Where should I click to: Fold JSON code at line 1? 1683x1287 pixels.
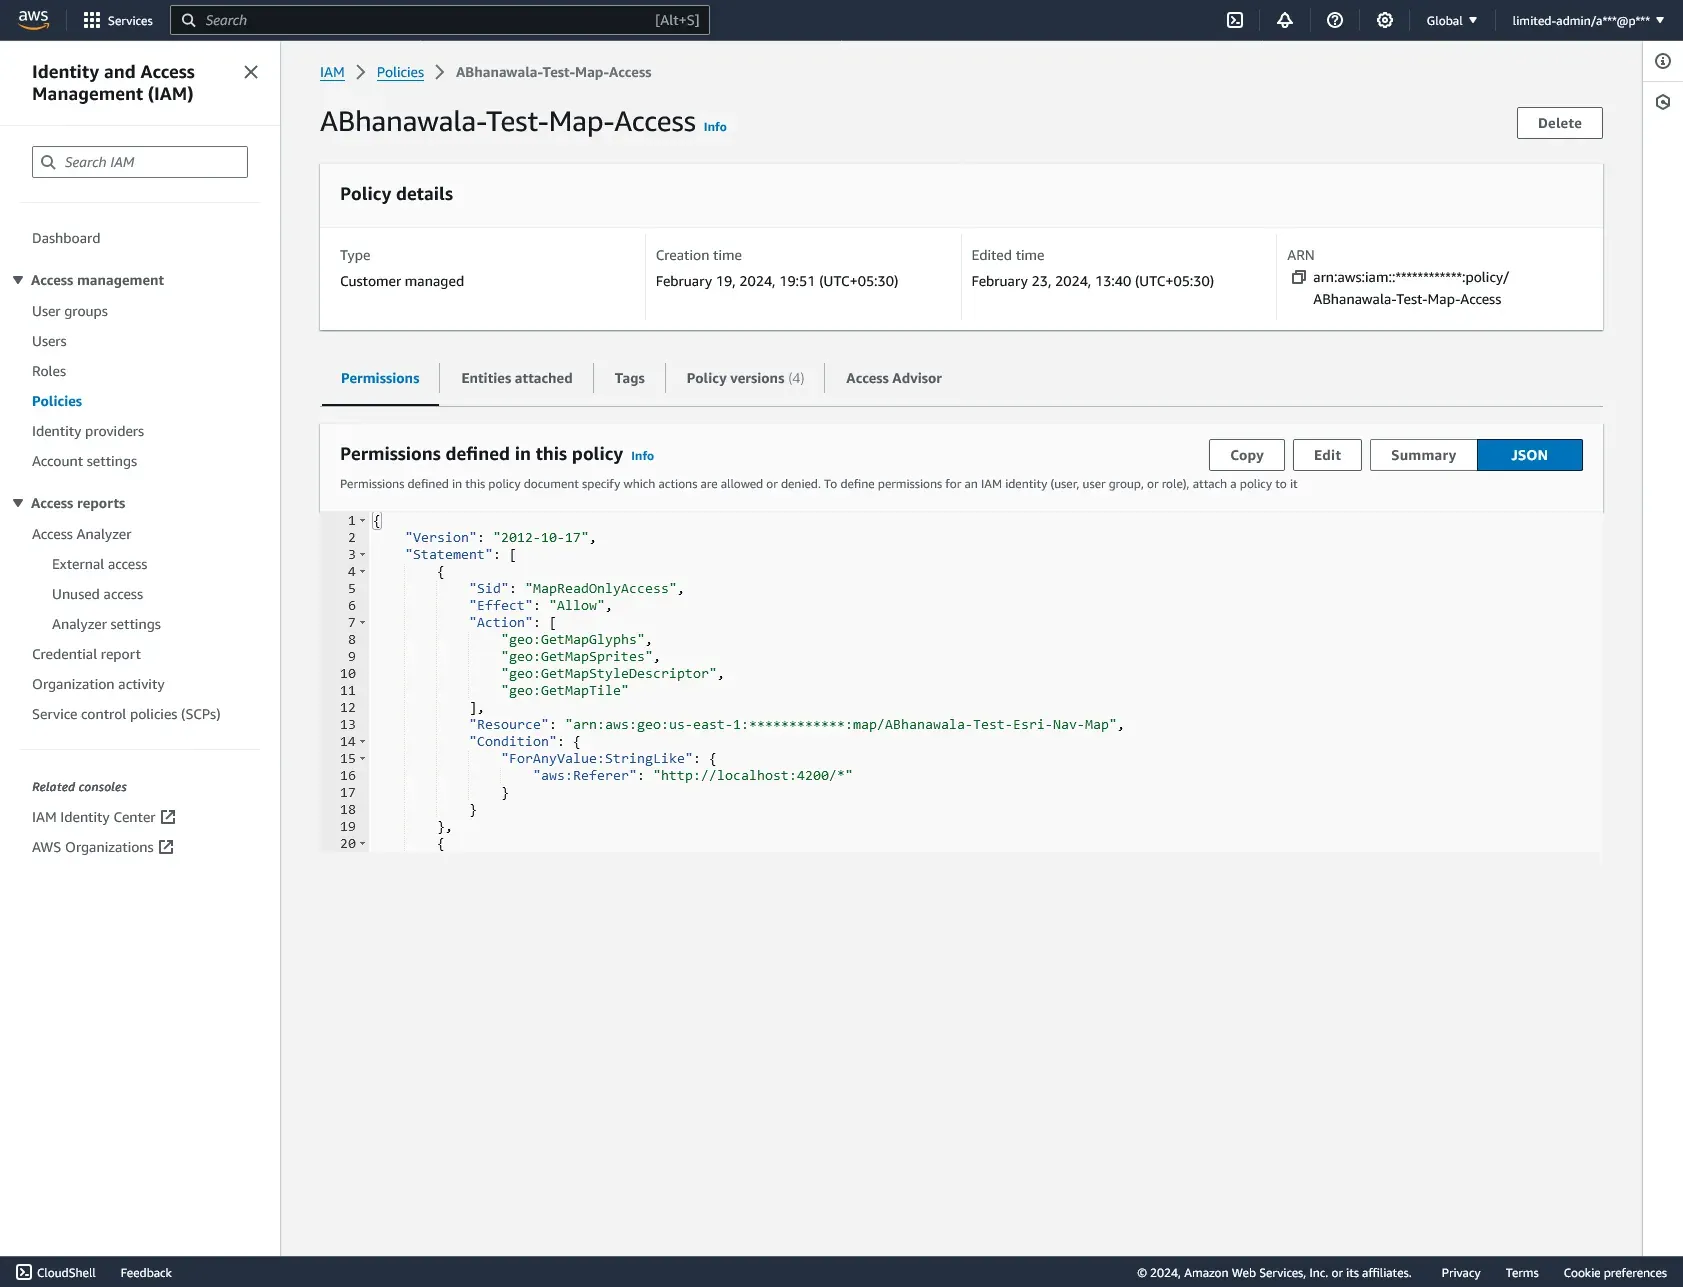point(363,521)
